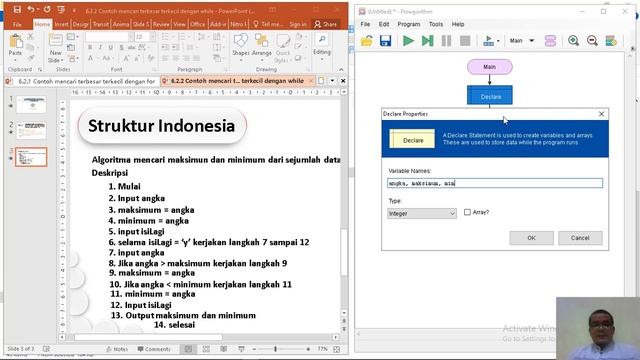The height and width of the screenshot is (360, 640).
Task: Select slide 1 thumbnail in the slide panel
Action: (31, 104)
